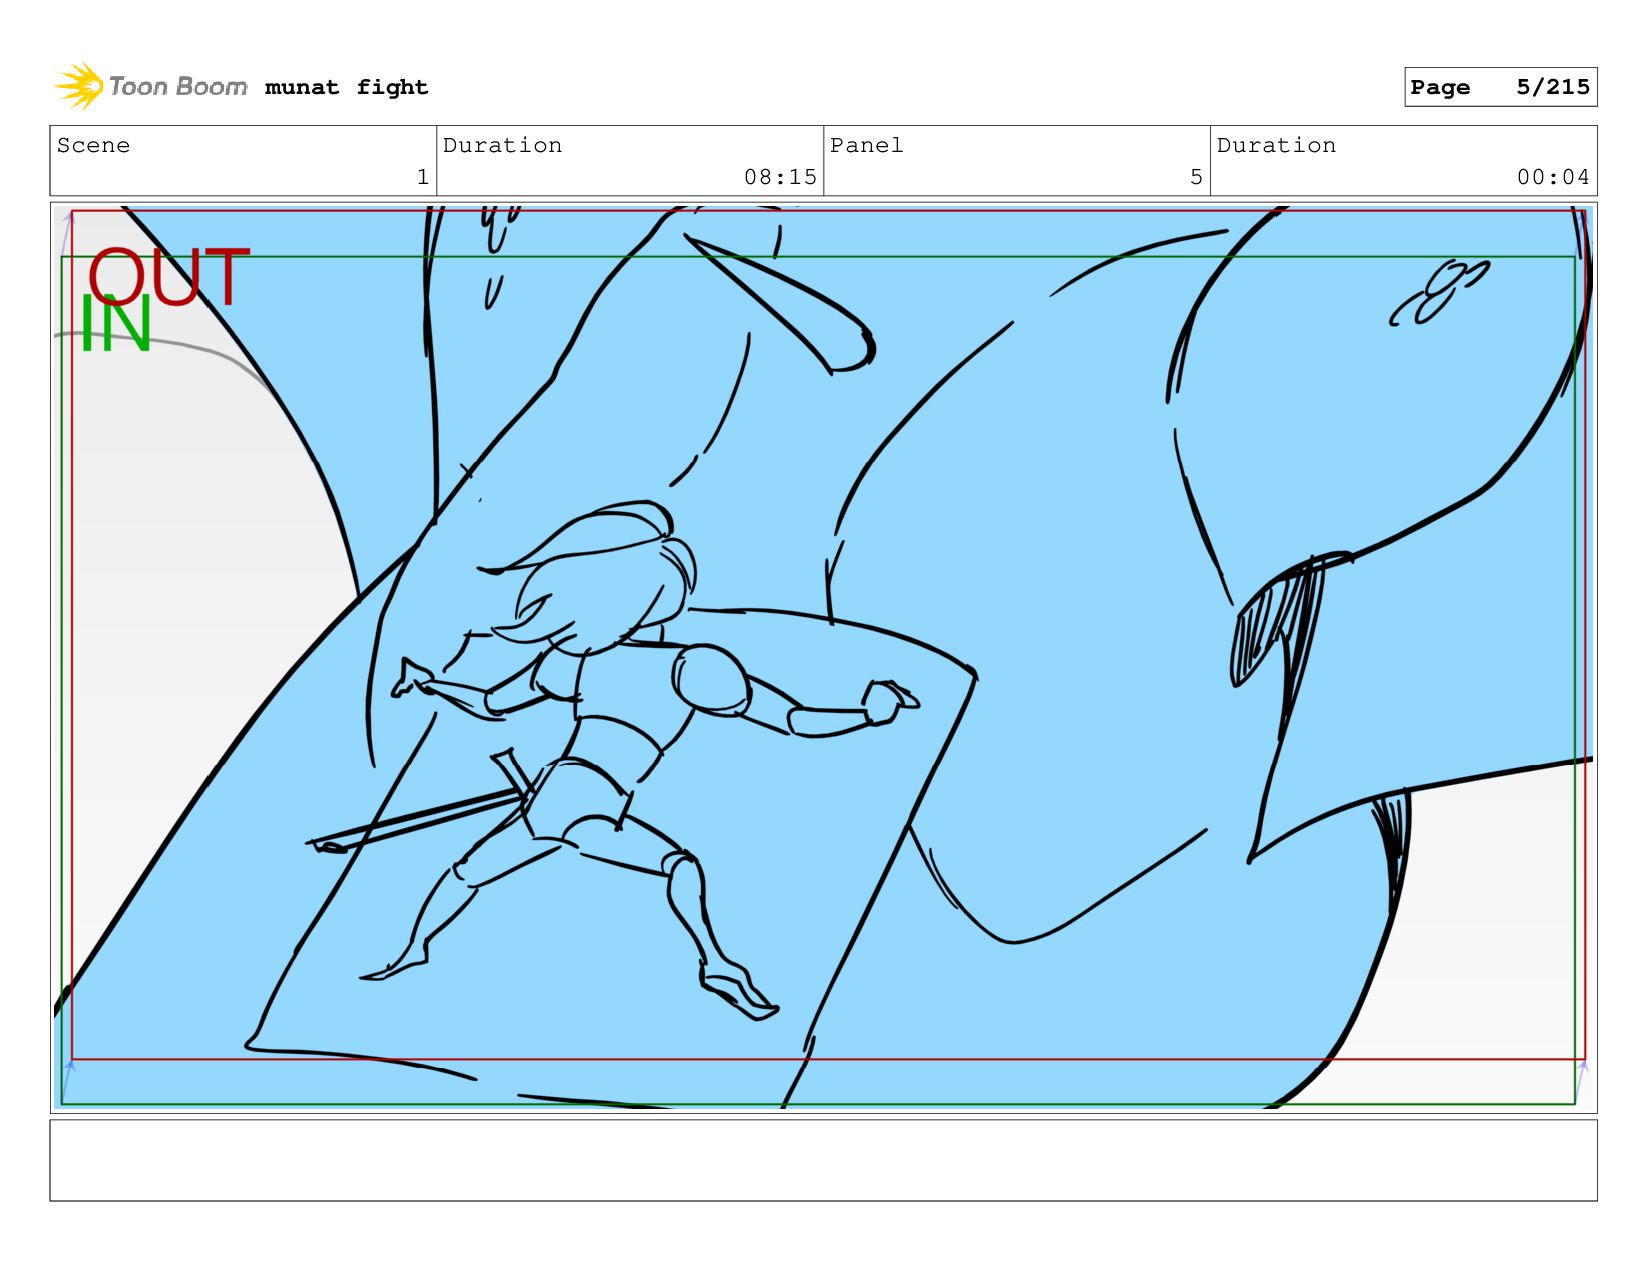Image resolution: width=1648 pixels, height=1276 pixels.
Task: Click the 'Scene' header label
Action: [93, 145]
